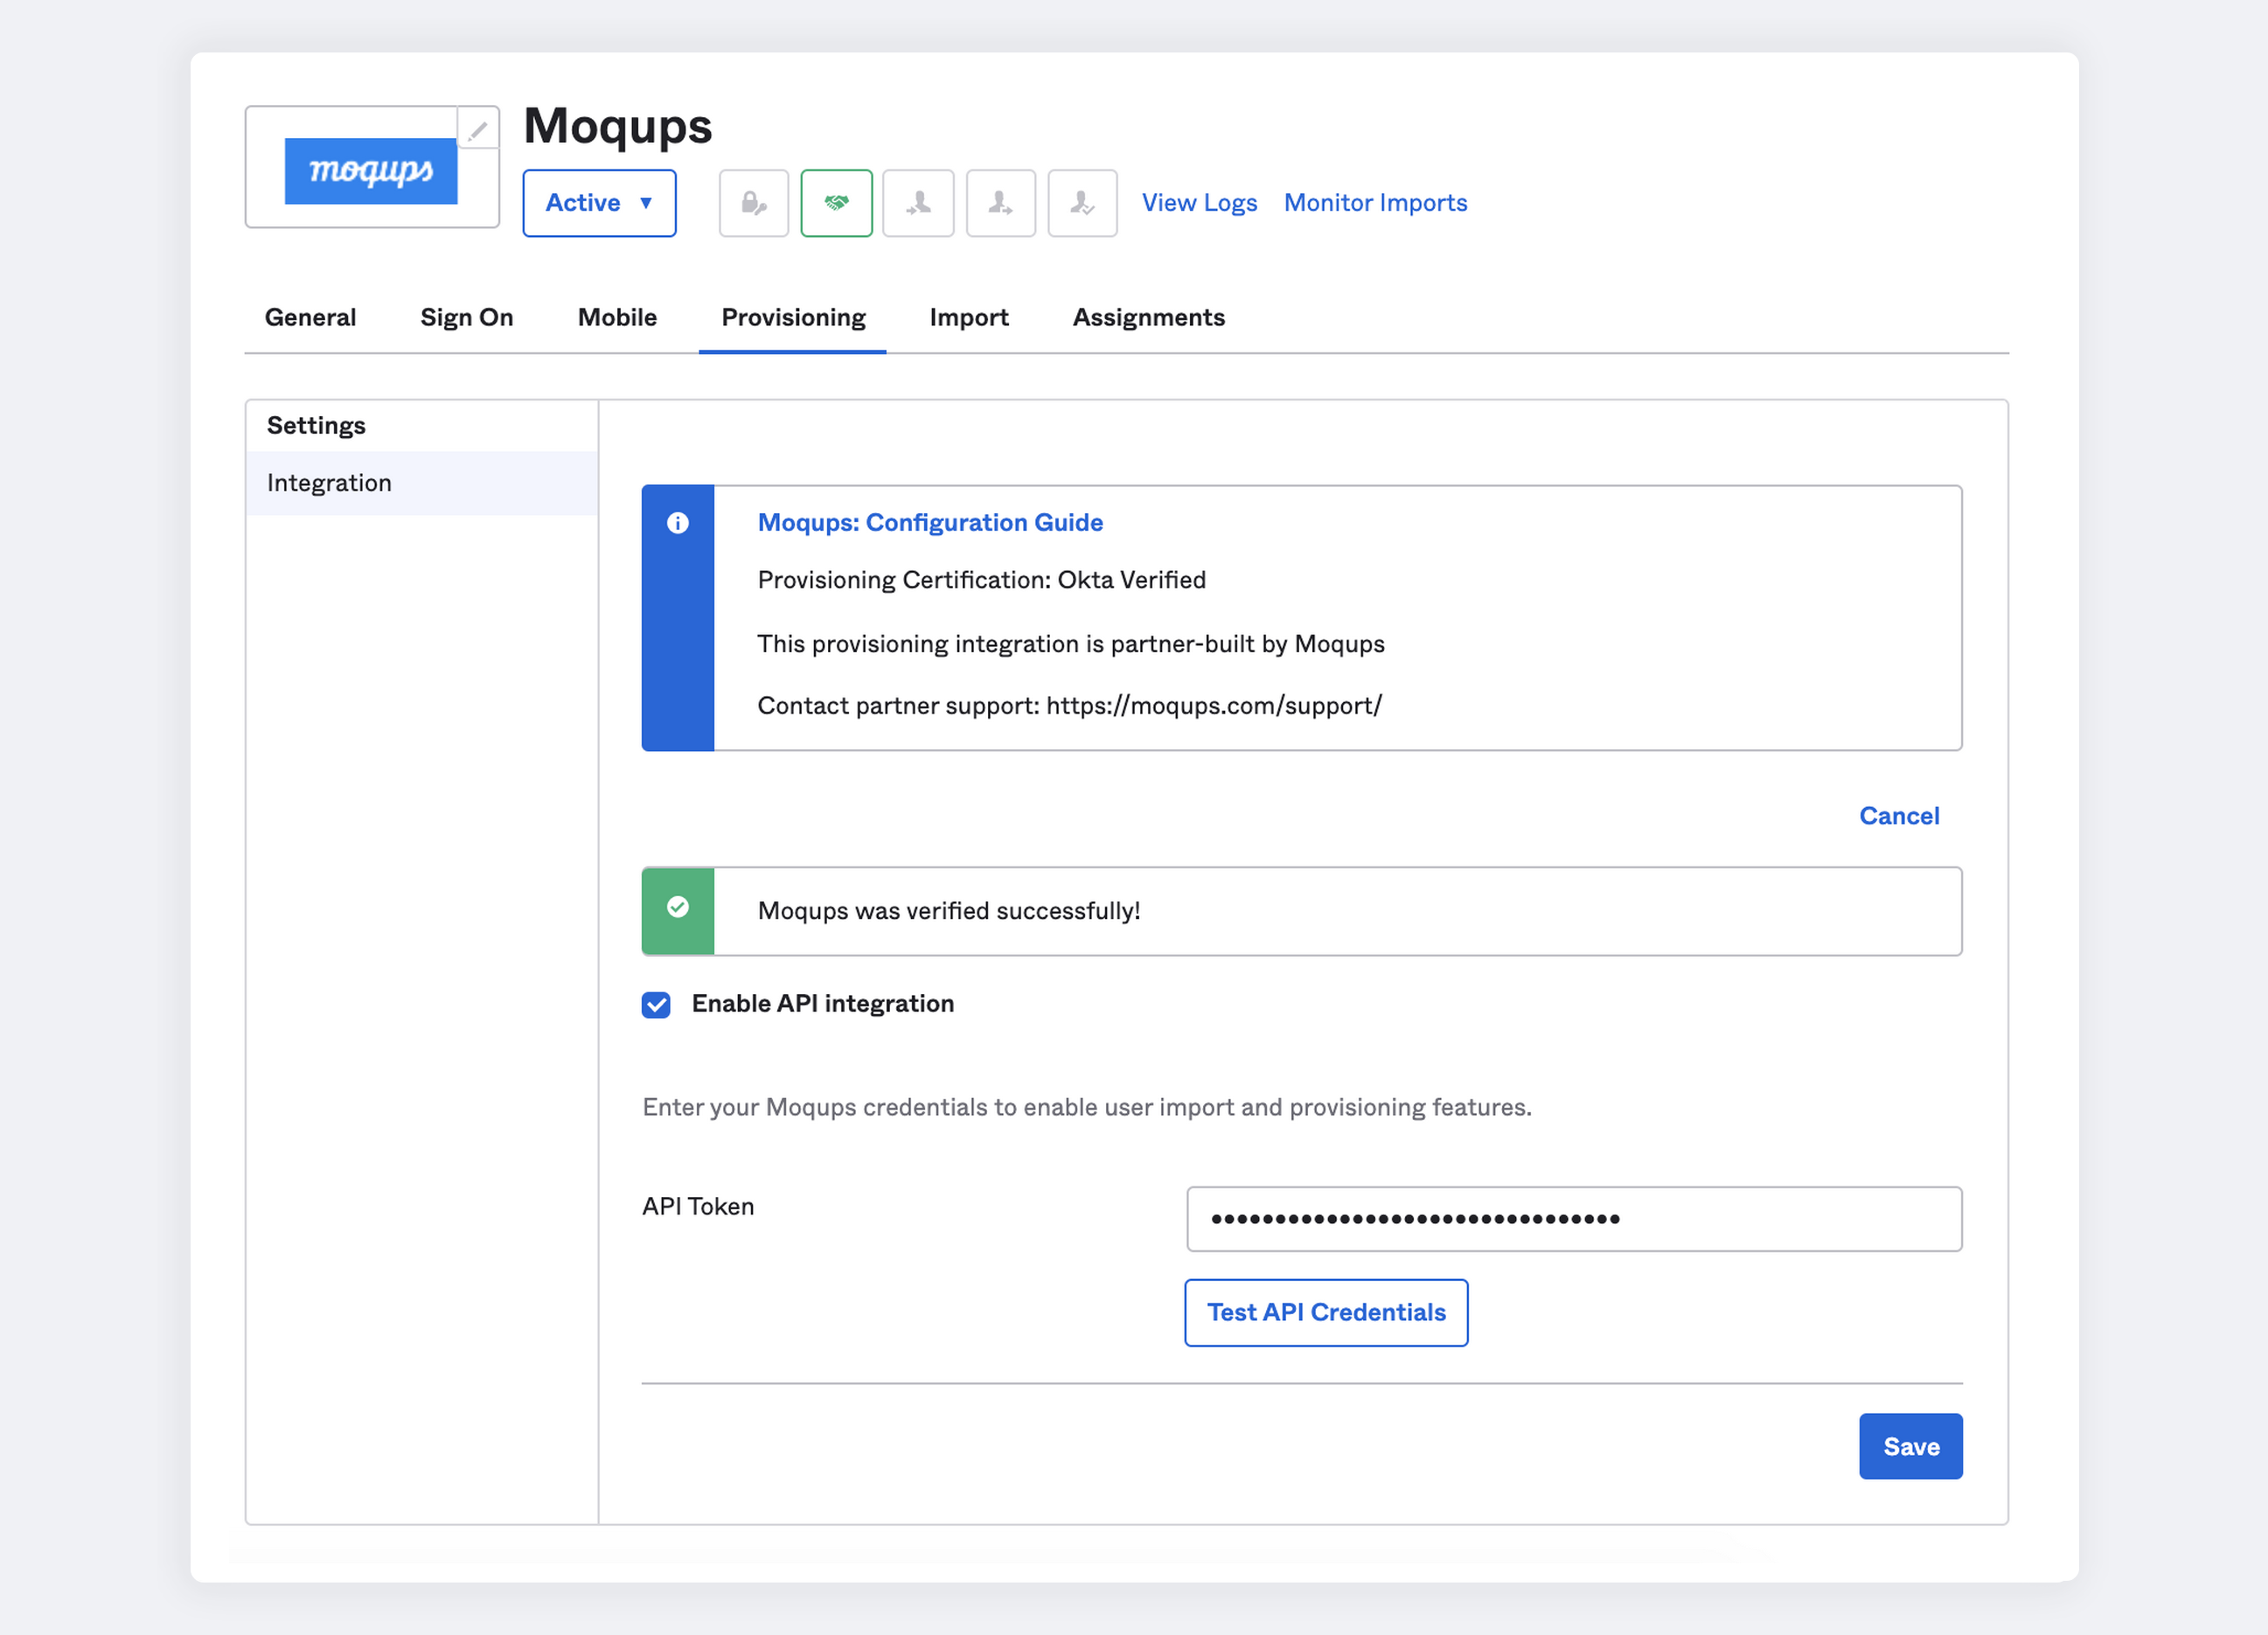Go to the Import tab
This screenshot has height=1635, width=2268.
(x=968, y=317)
